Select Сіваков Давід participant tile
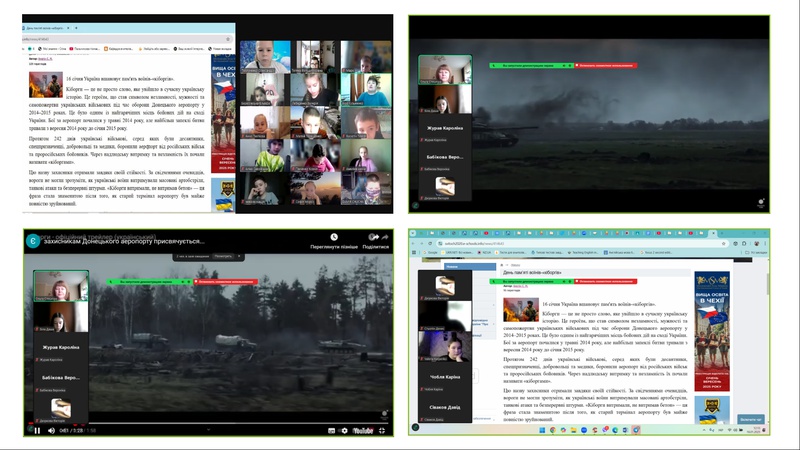800x450 pixels. click(x=445, y=407)
